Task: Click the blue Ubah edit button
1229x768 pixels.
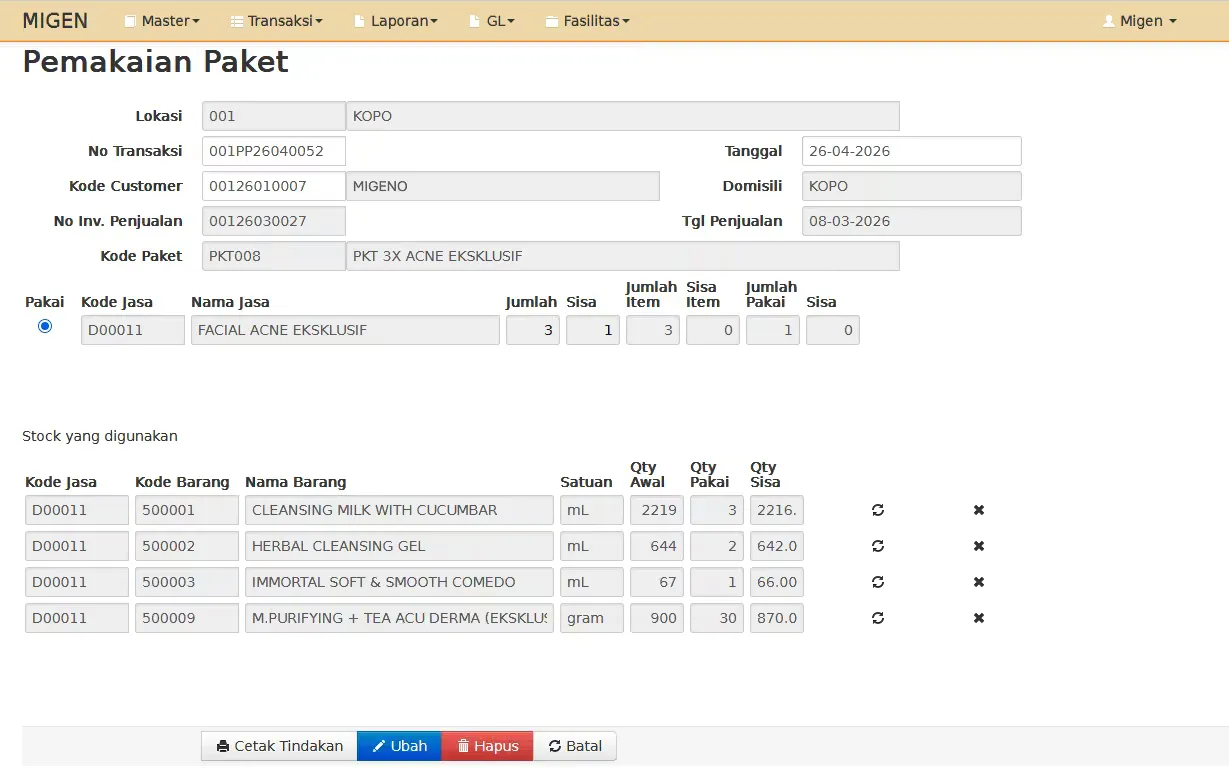Action: [399, 746]
